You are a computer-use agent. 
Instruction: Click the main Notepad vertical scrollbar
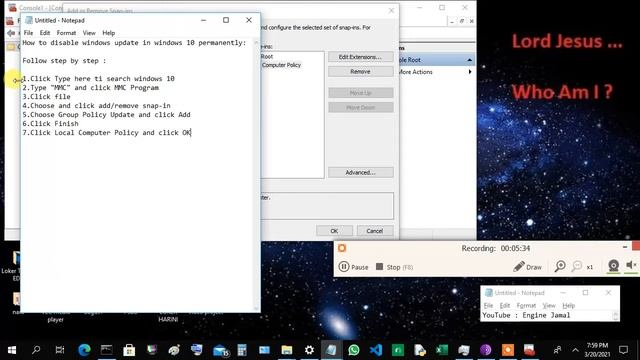tap(256, 176)
